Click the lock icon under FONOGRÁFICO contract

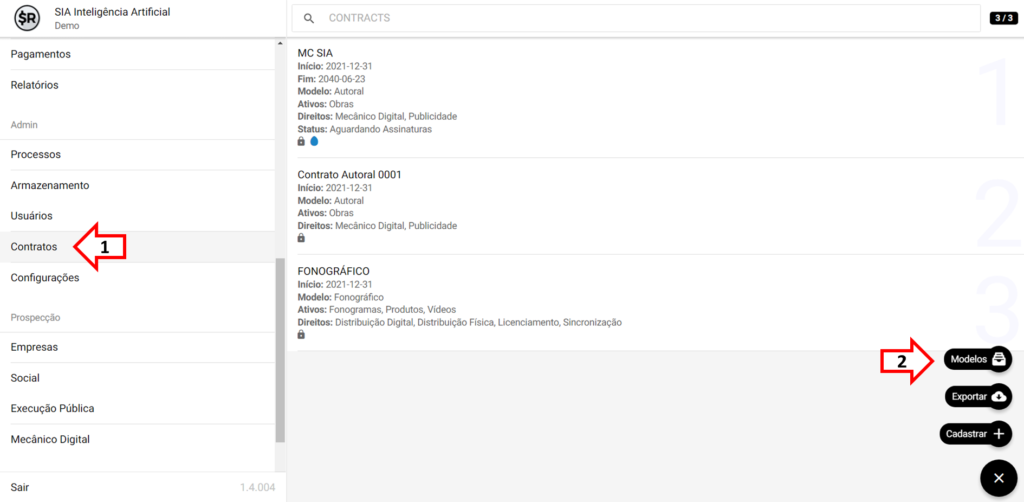coord(302,335)
